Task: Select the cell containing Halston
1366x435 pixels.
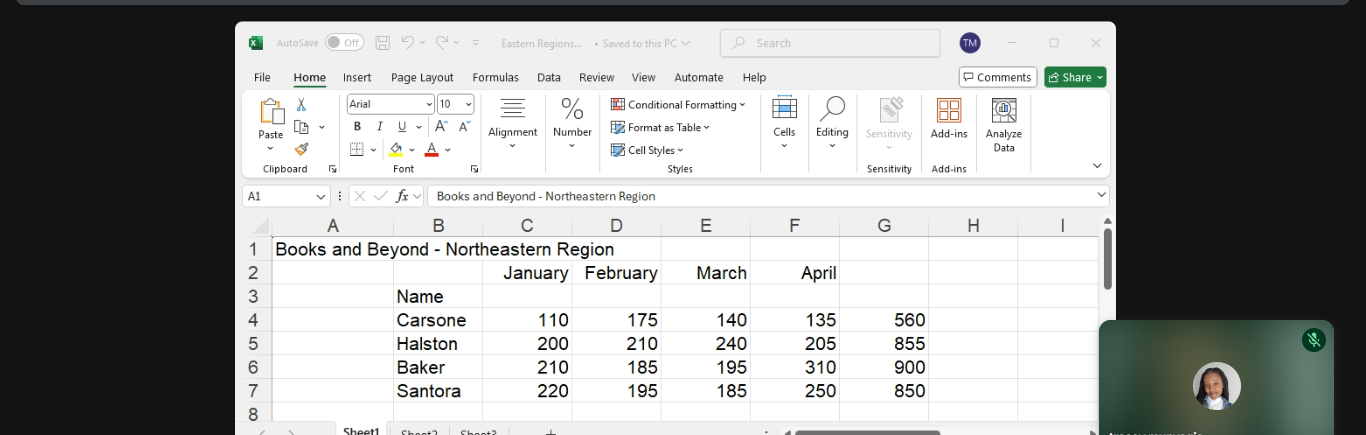Action: (438, 344)
